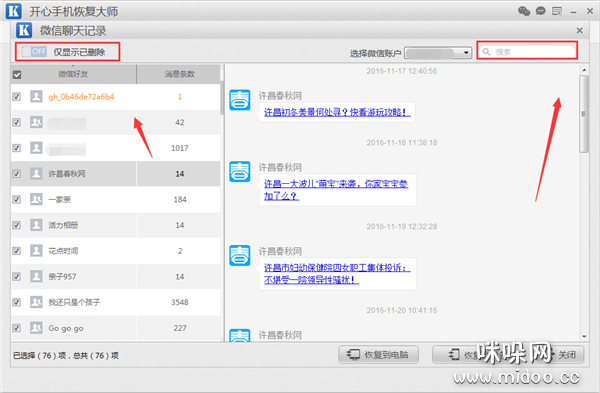Click the 恢复到电脑 button
The height and width of the screenshot is (393, 600).
click(378, 355)
